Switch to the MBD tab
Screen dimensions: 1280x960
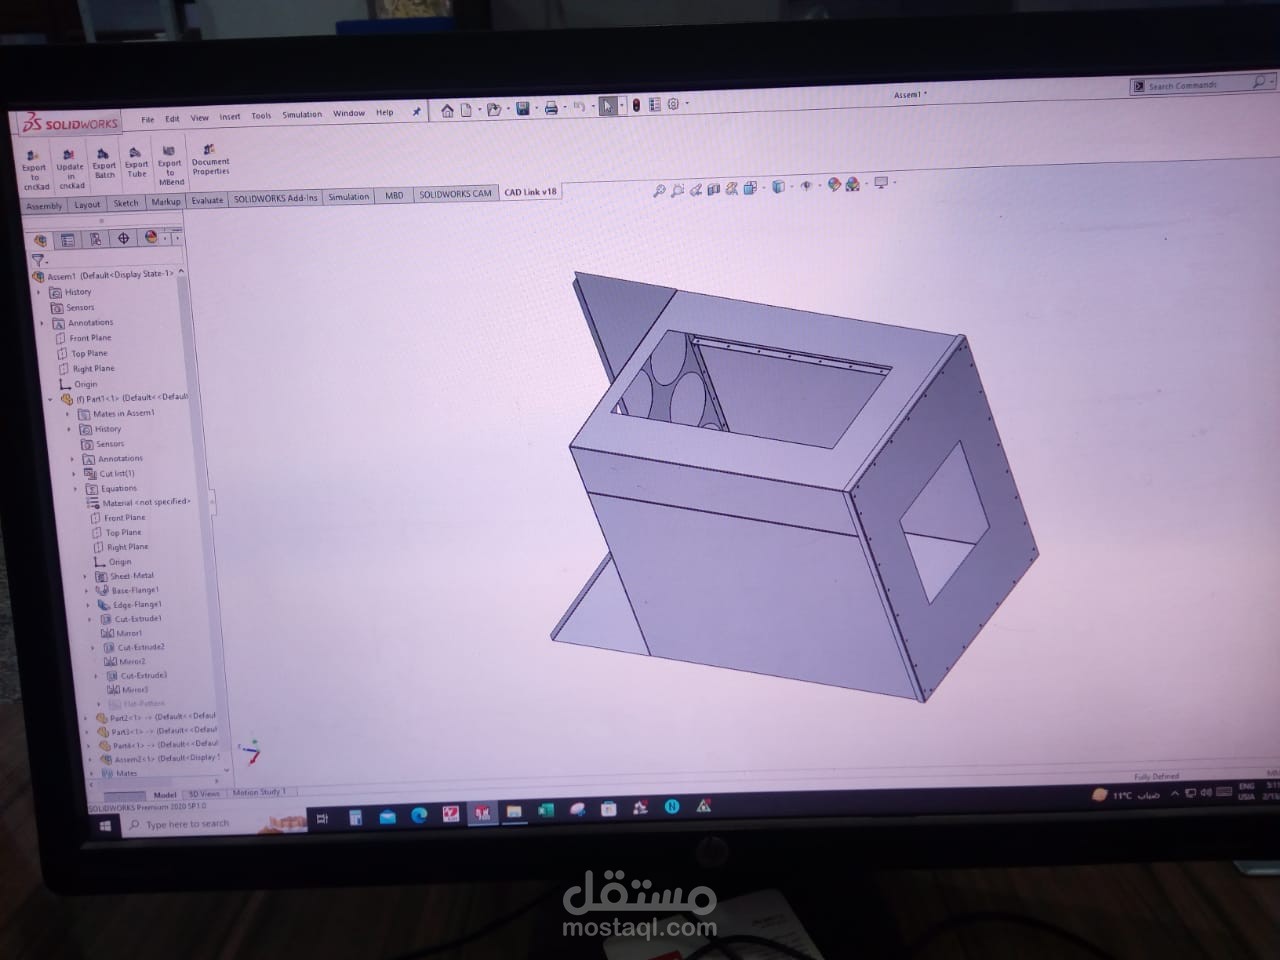pos(394,195)
